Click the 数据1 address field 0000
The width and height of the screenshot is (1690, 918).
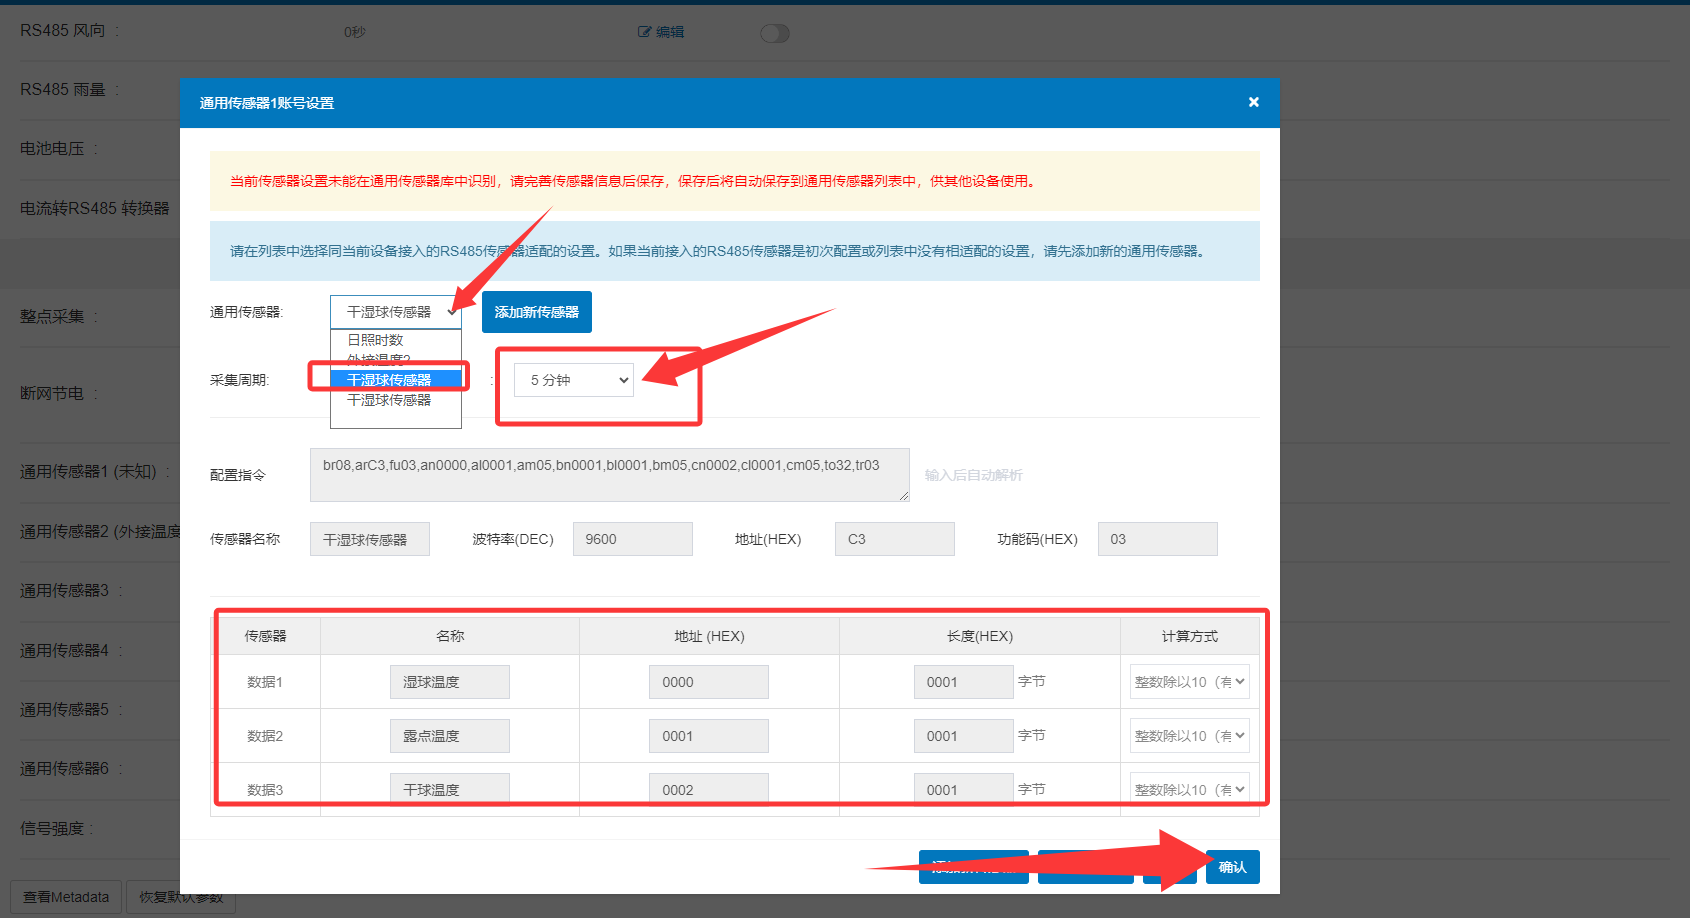pyautogui.click(x=708, y=682)
